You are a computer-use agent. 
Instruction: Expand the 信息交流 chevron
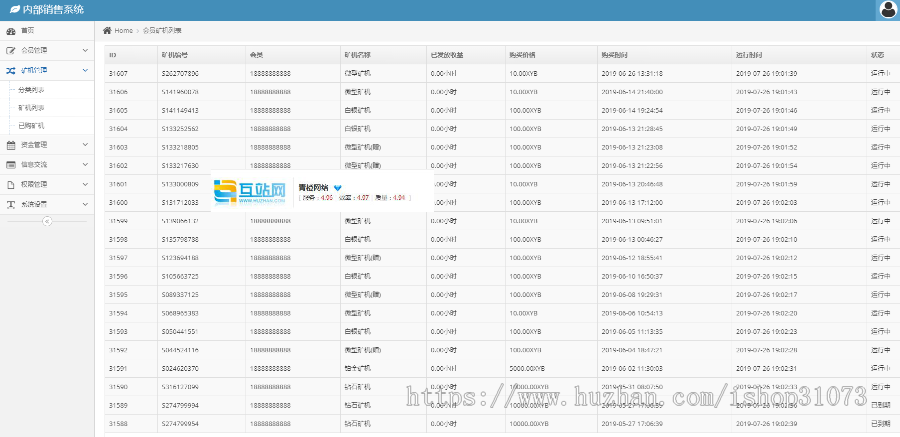pyautogui.click(x=85, y=165)
